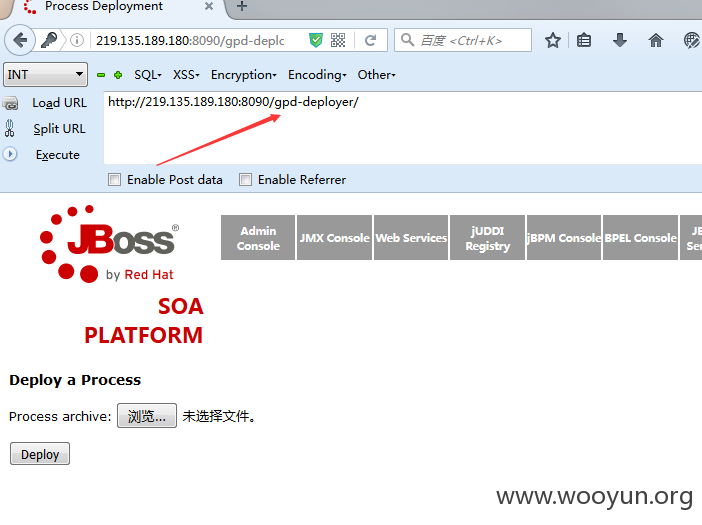
Task: Reload the page with the refresh icon
Action: pos(370,41)
